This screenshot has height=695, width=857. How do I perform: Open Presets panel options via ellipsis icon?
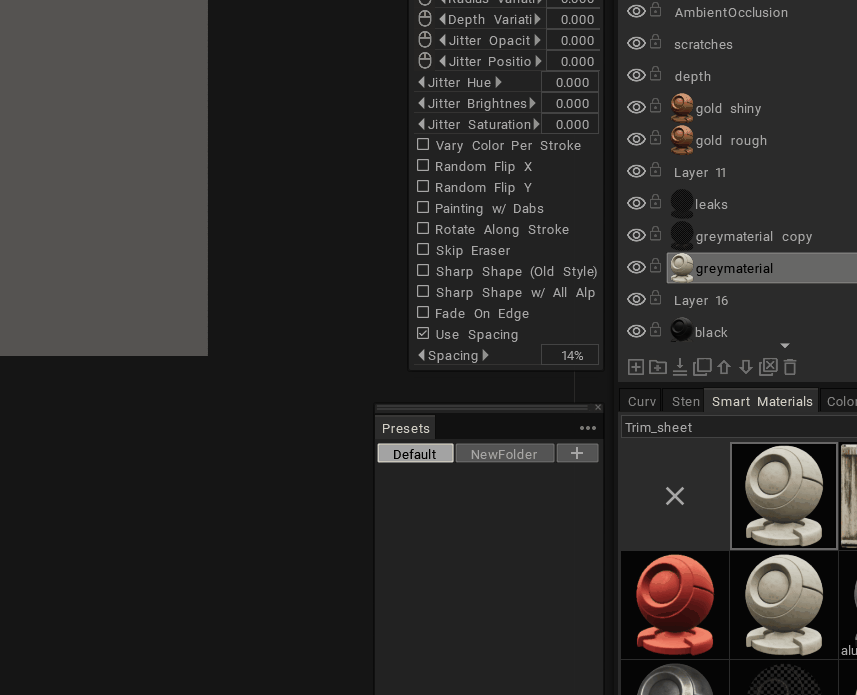[x=588, y=427]
